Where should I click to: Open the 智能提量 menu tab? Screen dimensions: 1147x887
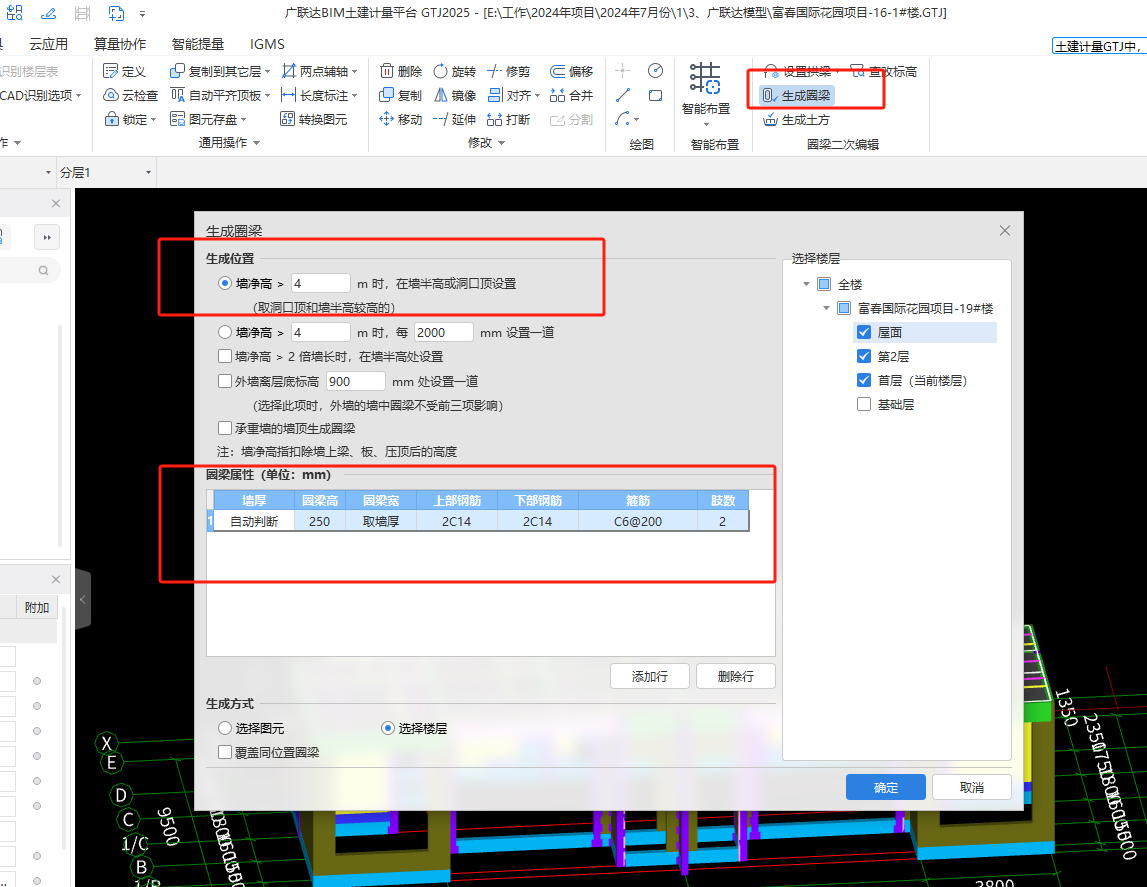coord(198,44)
